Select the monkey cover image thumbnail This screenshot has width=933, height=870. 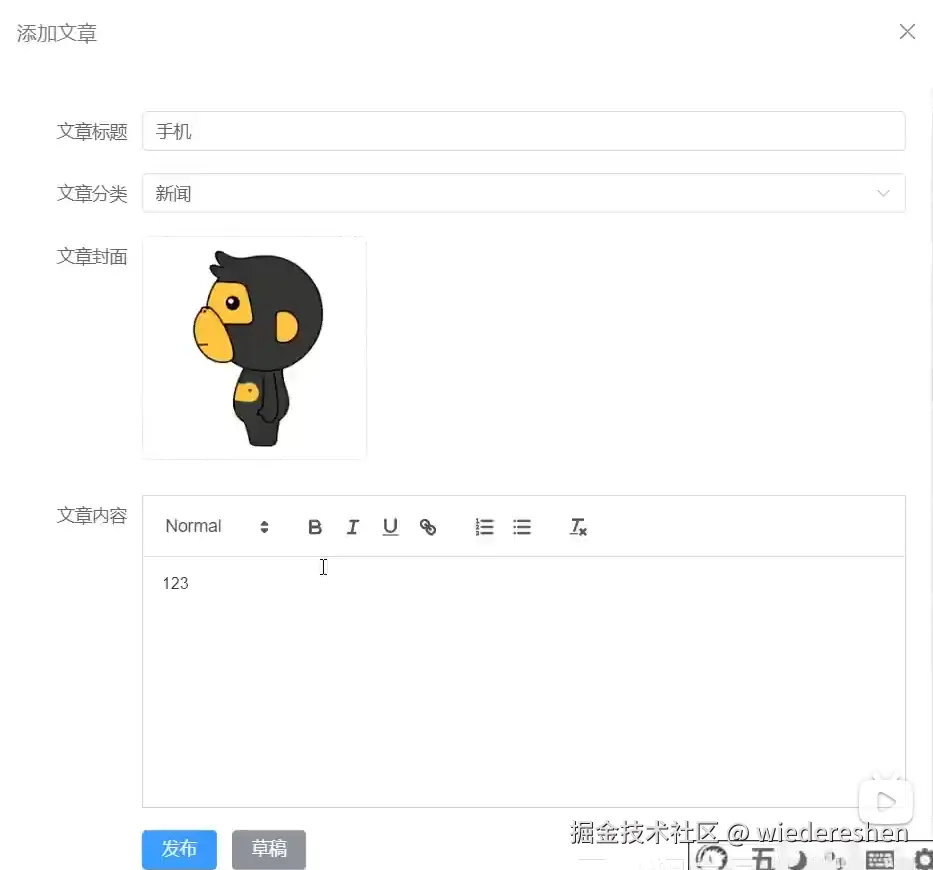254,347
